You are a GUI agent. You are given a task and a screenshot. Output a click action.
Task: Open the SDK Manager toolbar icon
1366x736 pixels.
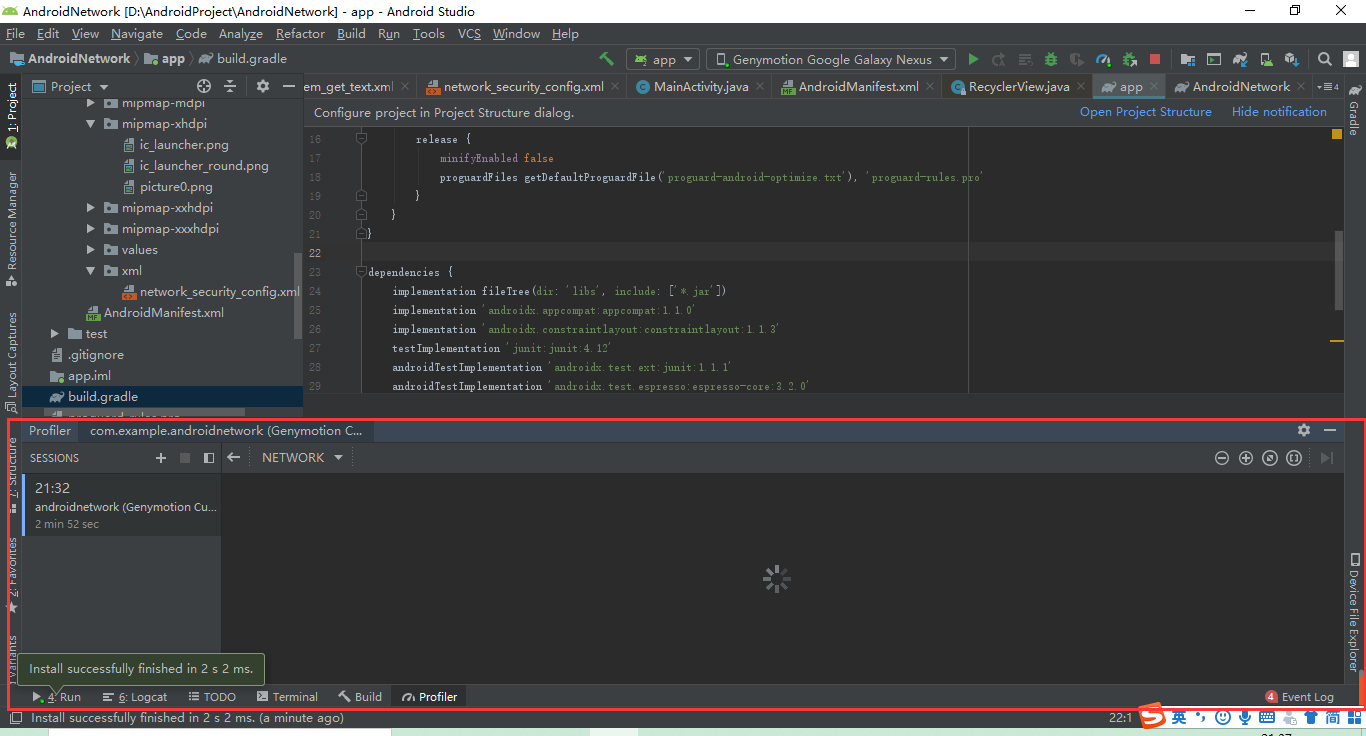[1291, 59]
